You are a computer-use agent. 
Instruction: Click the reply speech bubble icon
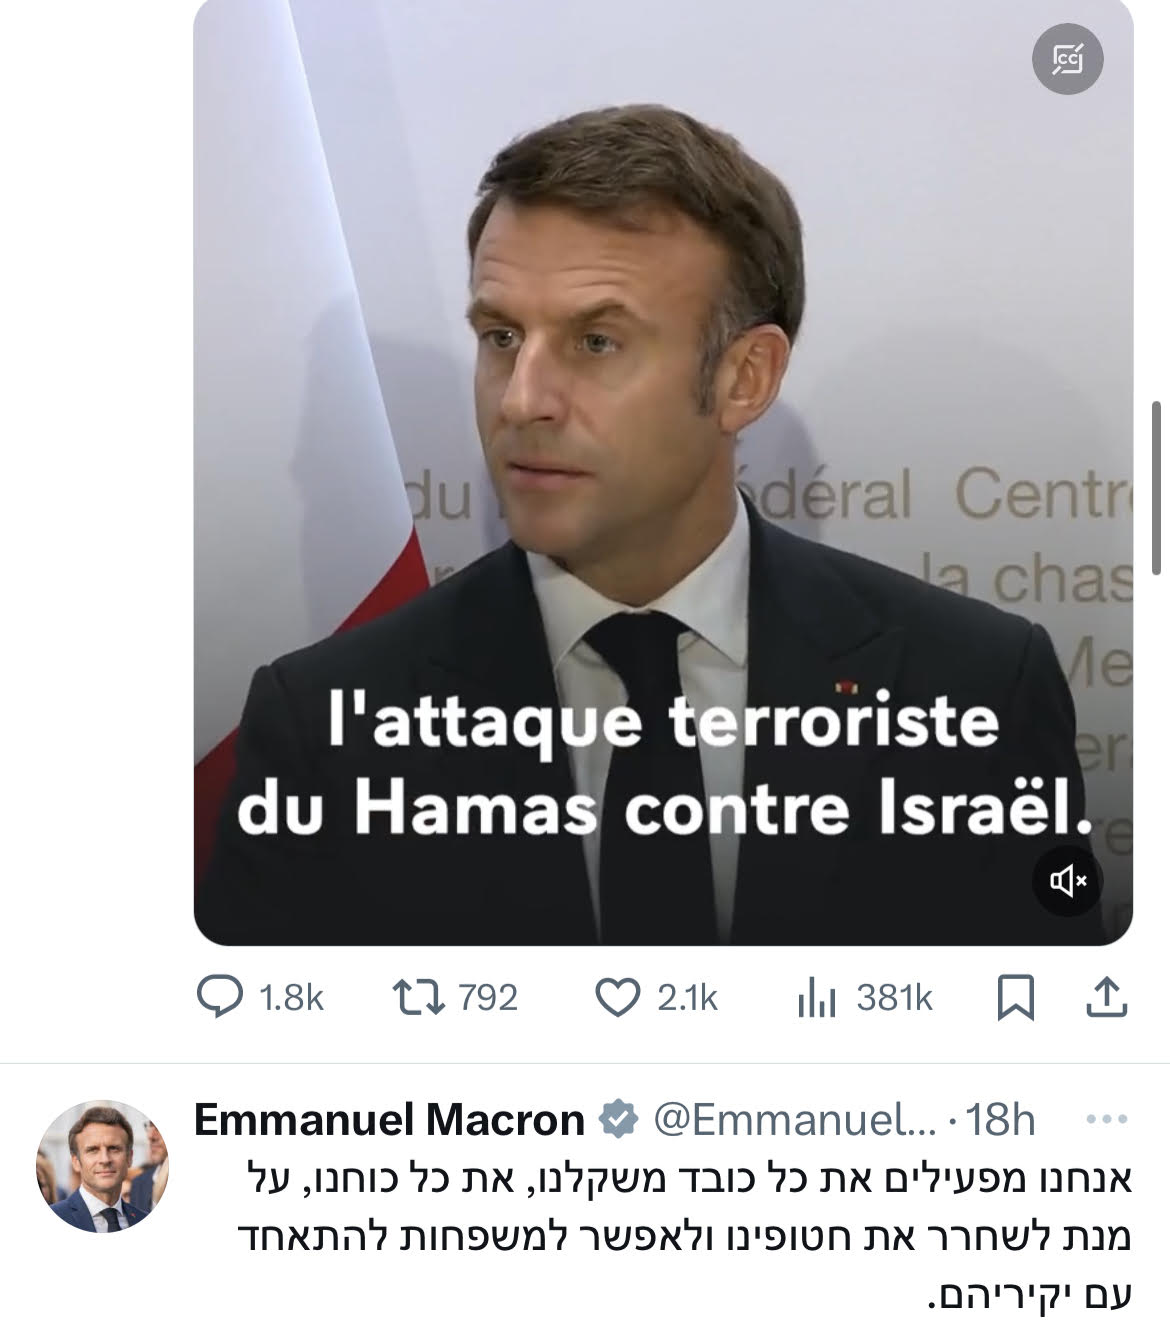218,998
